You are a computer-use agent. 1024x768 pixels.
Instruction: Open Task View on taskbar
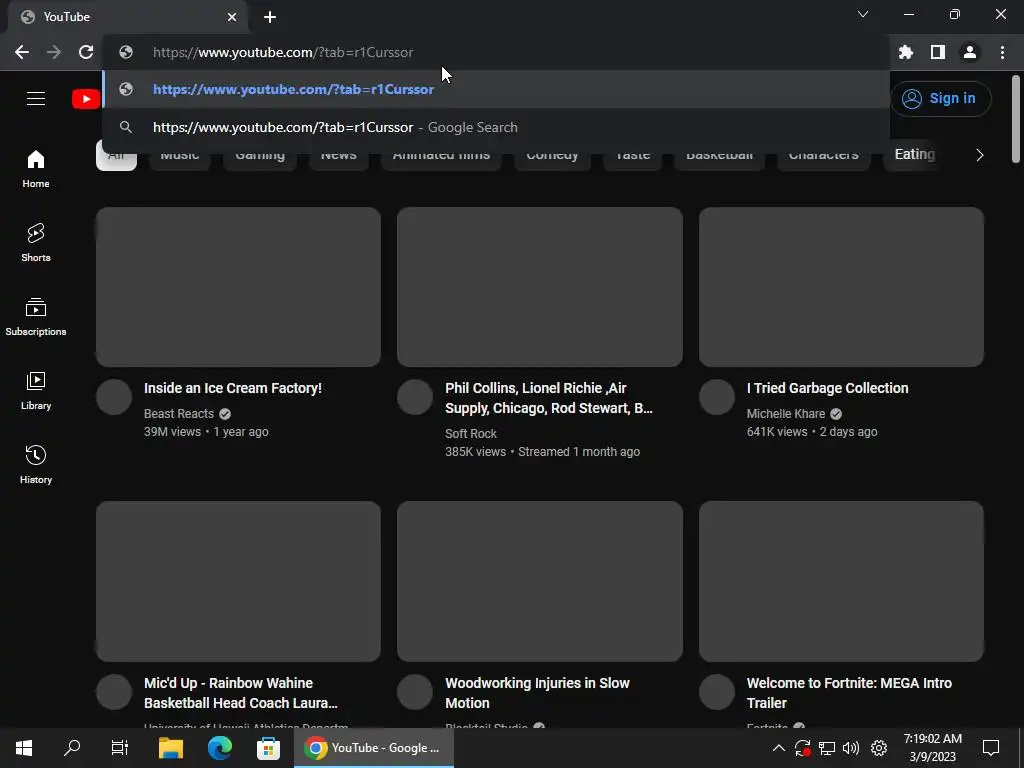[x=120, y=748]
